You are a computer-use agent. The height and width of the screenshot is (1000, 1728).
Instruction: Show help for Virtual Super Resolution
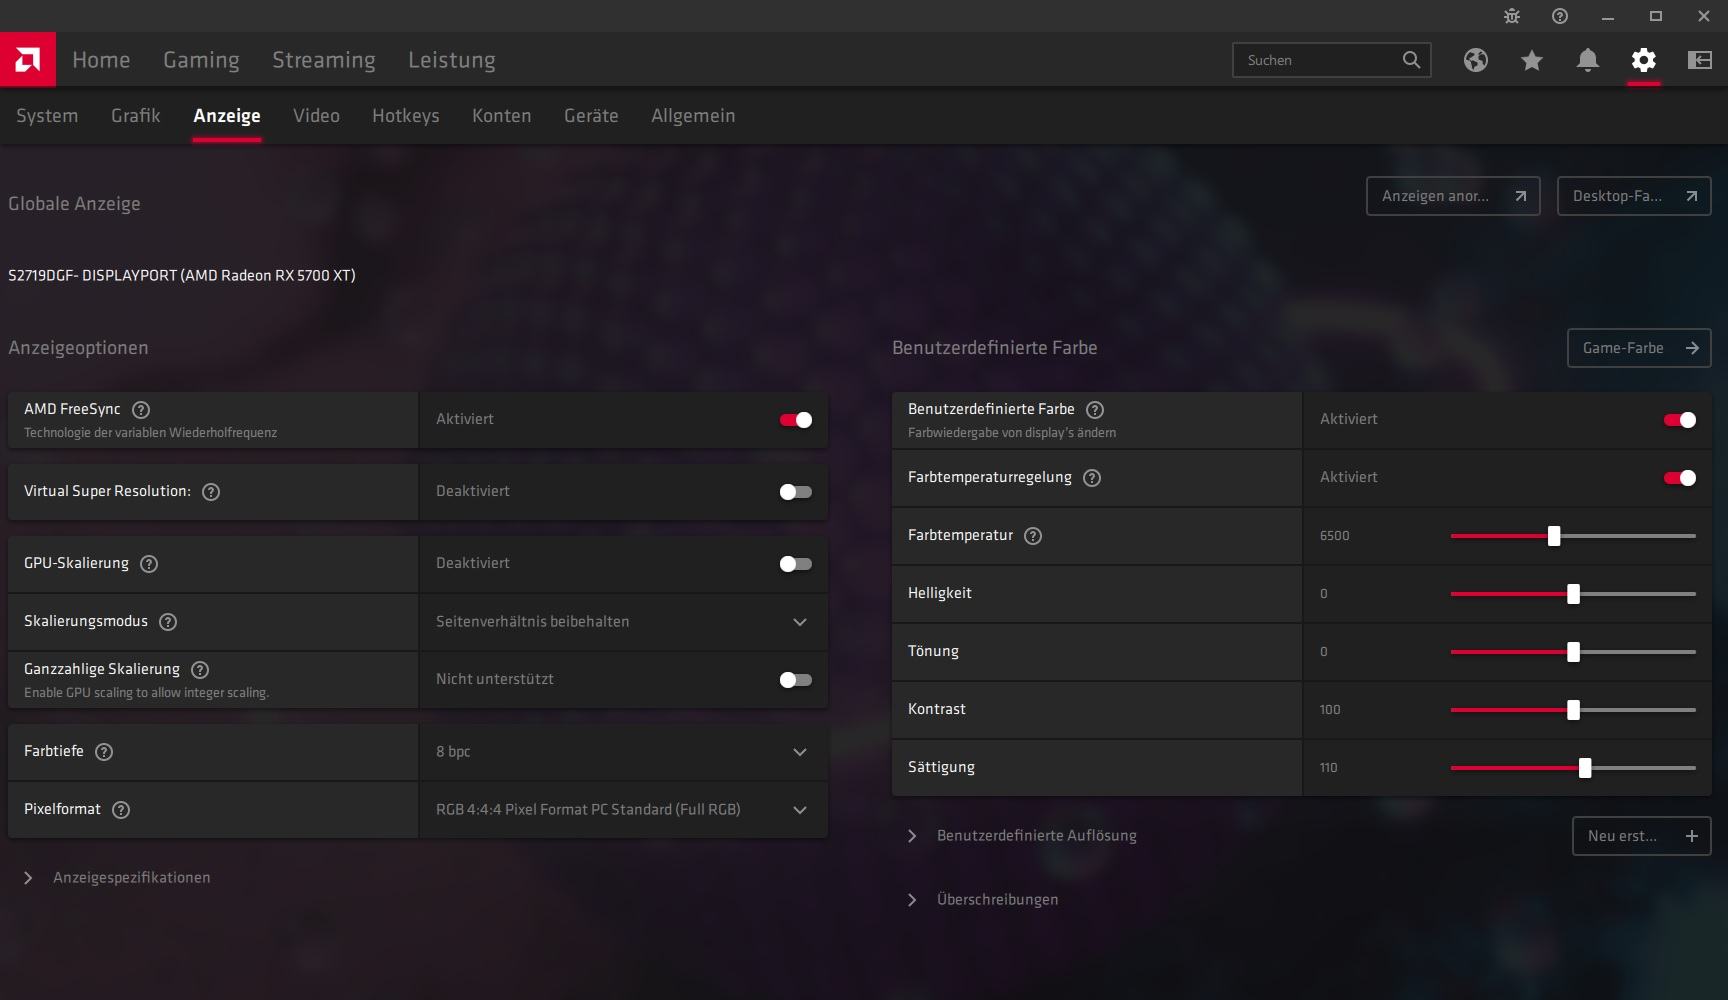pyautogui.click(x=211, y=492)
